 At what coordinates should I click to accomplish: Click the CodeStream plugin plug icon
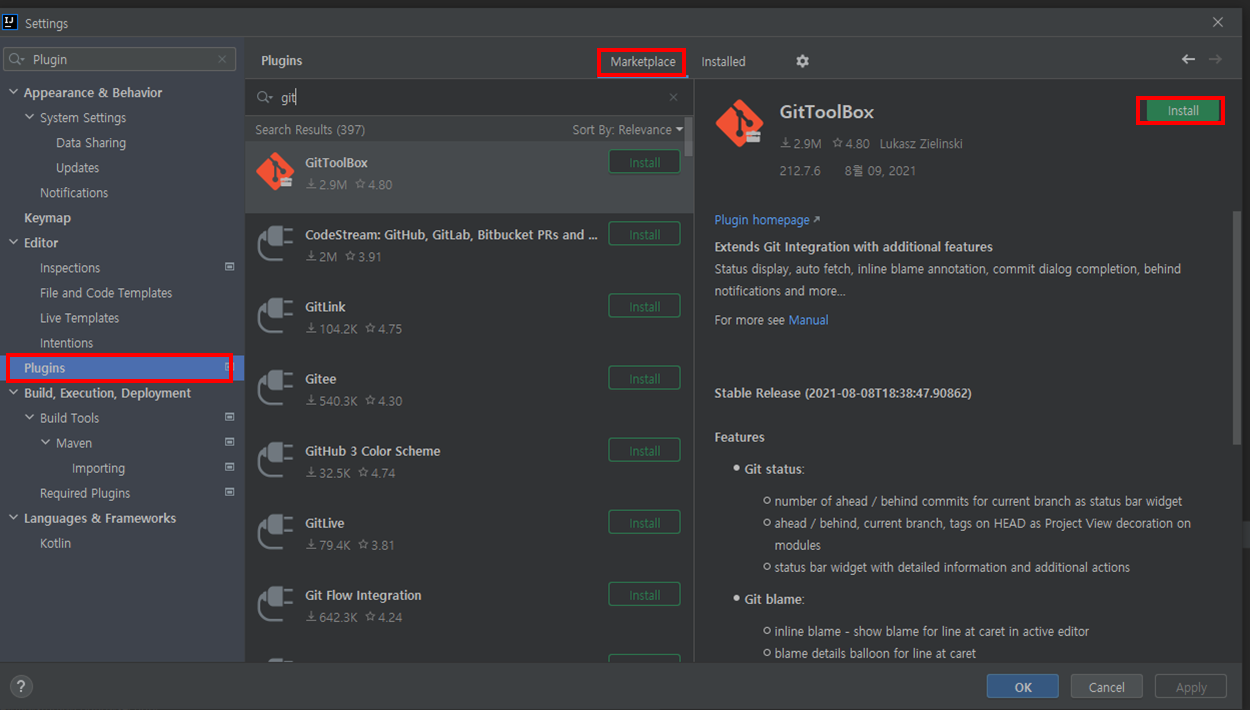(275, 244)
